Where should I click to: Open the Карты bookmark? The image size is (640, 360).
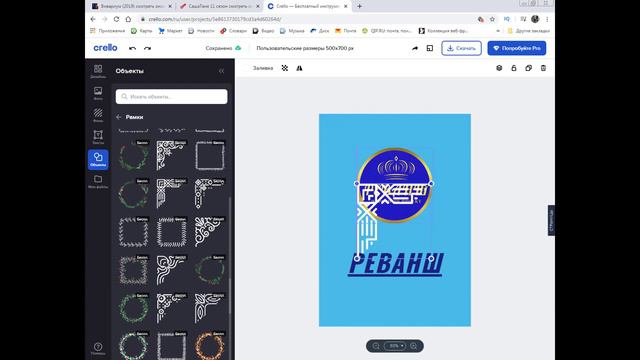[x=141, y=31]
